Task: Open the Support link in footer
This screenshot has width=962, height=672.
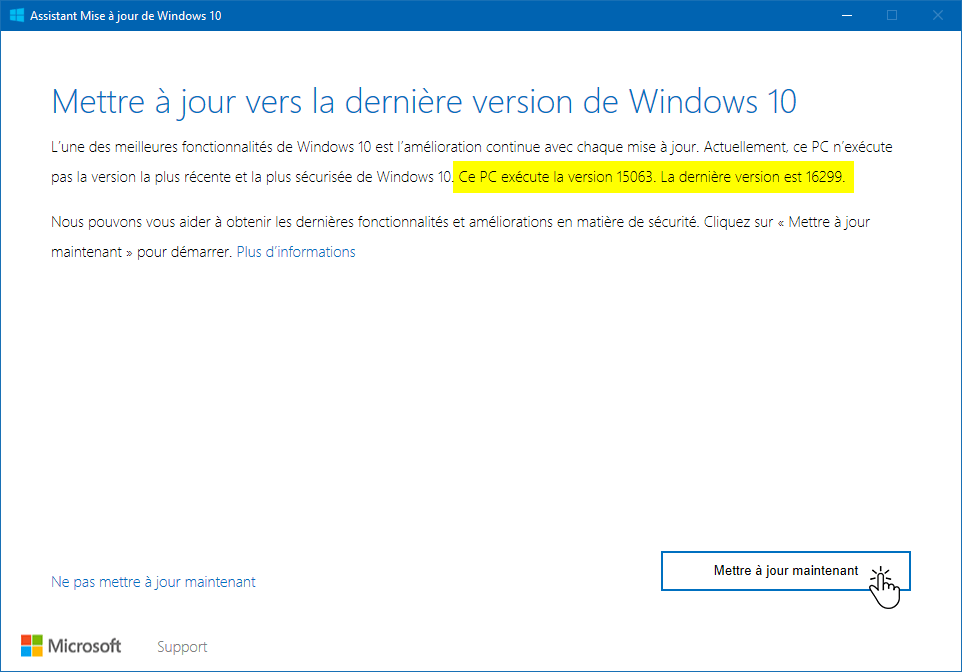Action: 182,647
